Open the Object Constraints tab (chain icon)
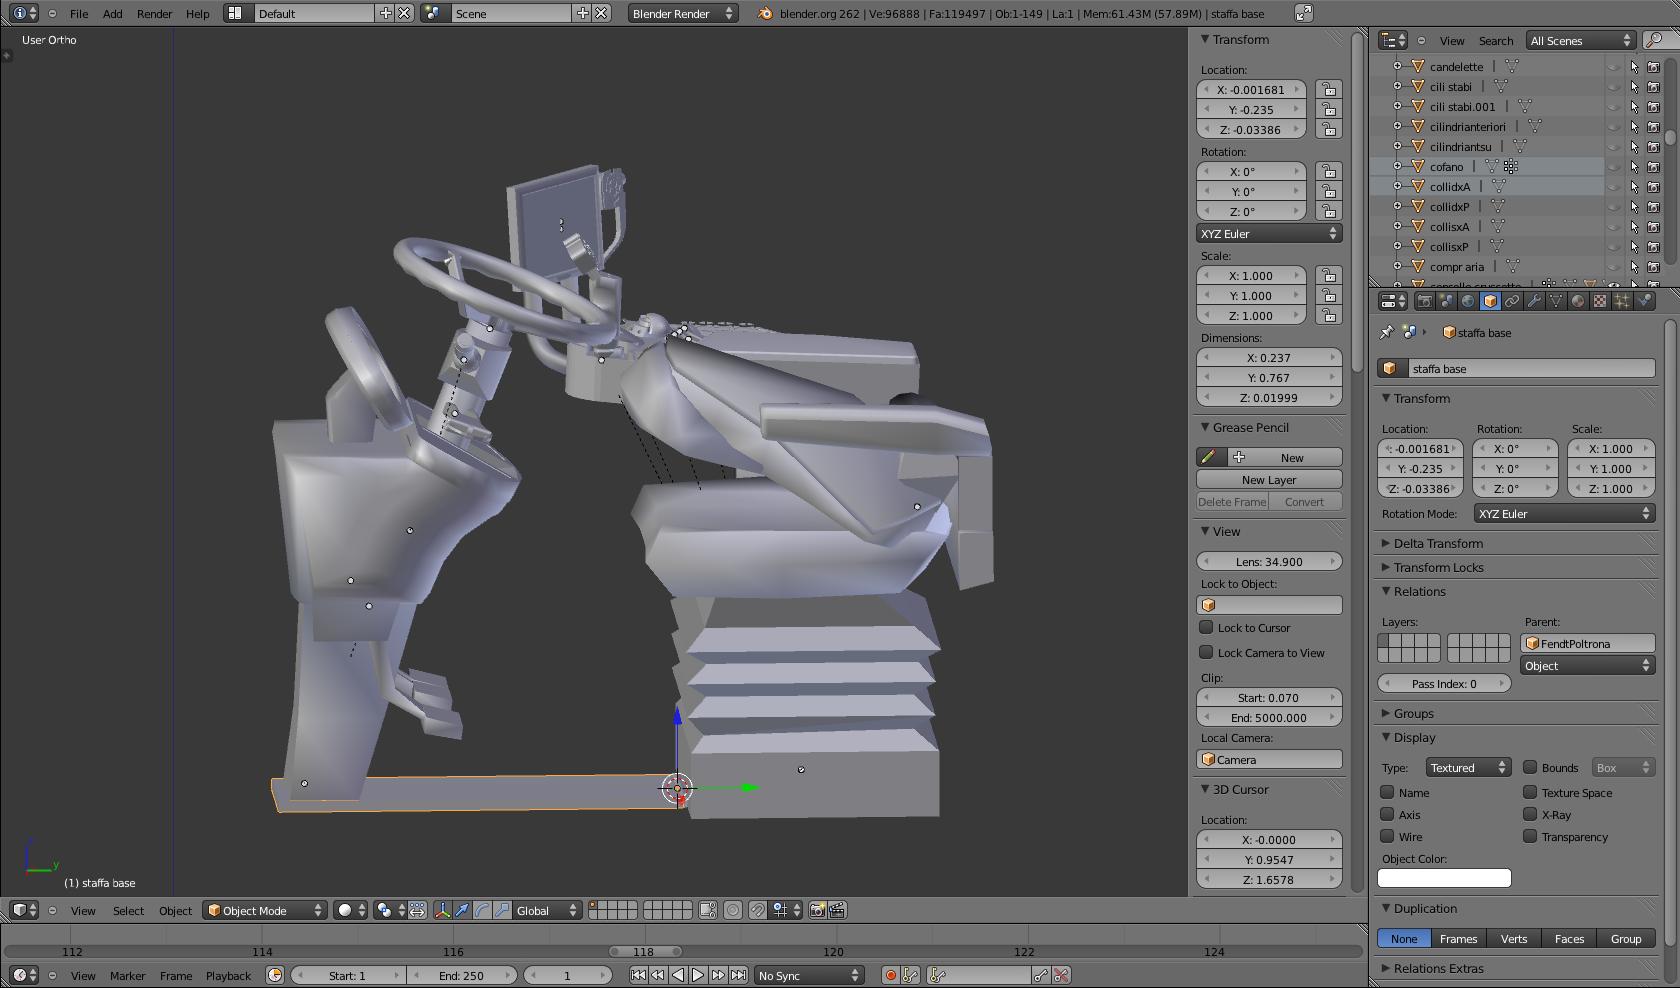The width and height of the screenshot is (1680, 988). tap(1512, 301)
